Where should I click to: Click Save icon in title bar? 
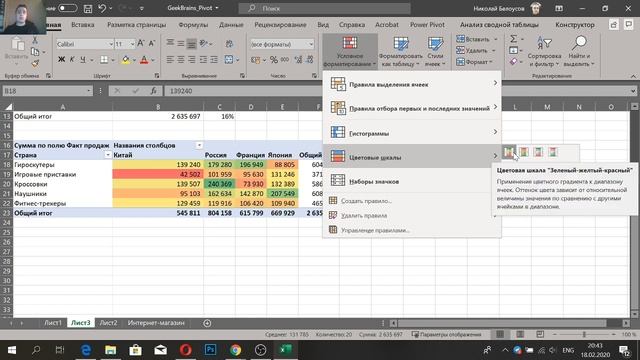[87, 8]
